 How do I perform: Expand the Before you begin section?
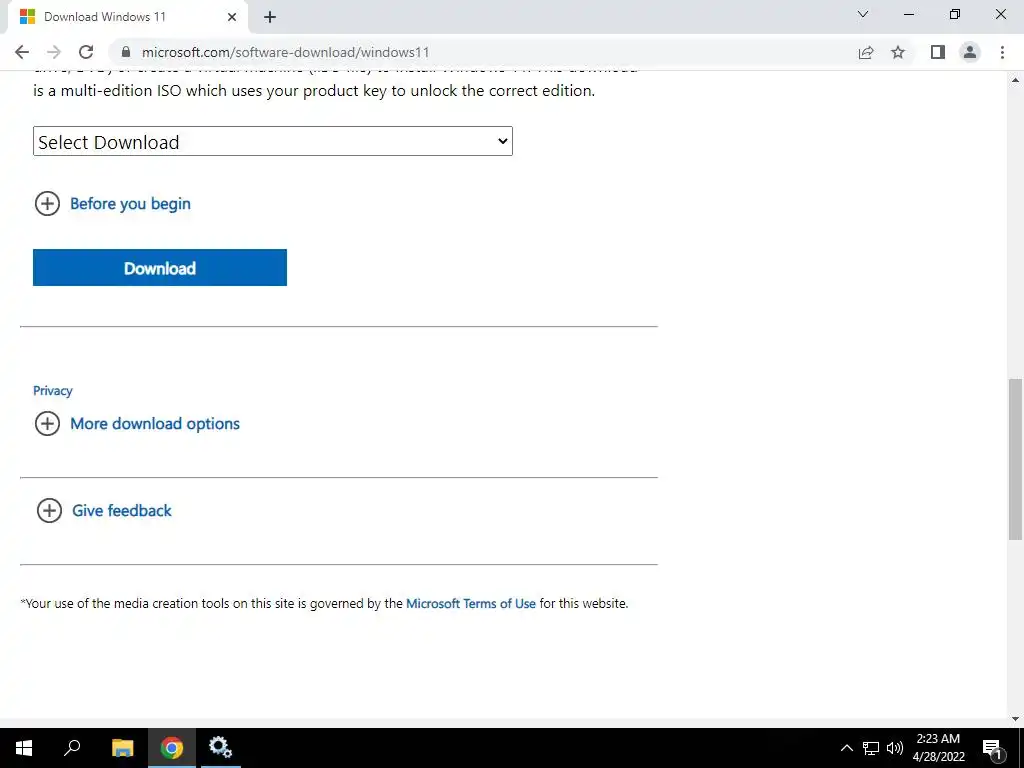click(x=112, y=204)
